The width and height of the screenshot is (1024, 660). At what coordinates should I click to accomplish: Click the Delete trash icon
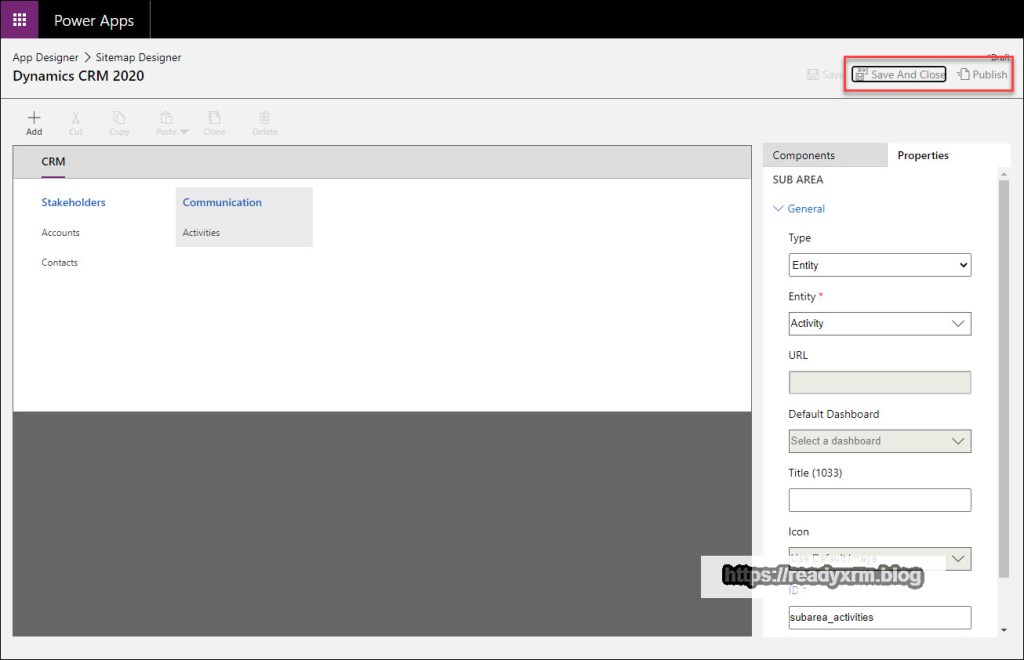264,118
